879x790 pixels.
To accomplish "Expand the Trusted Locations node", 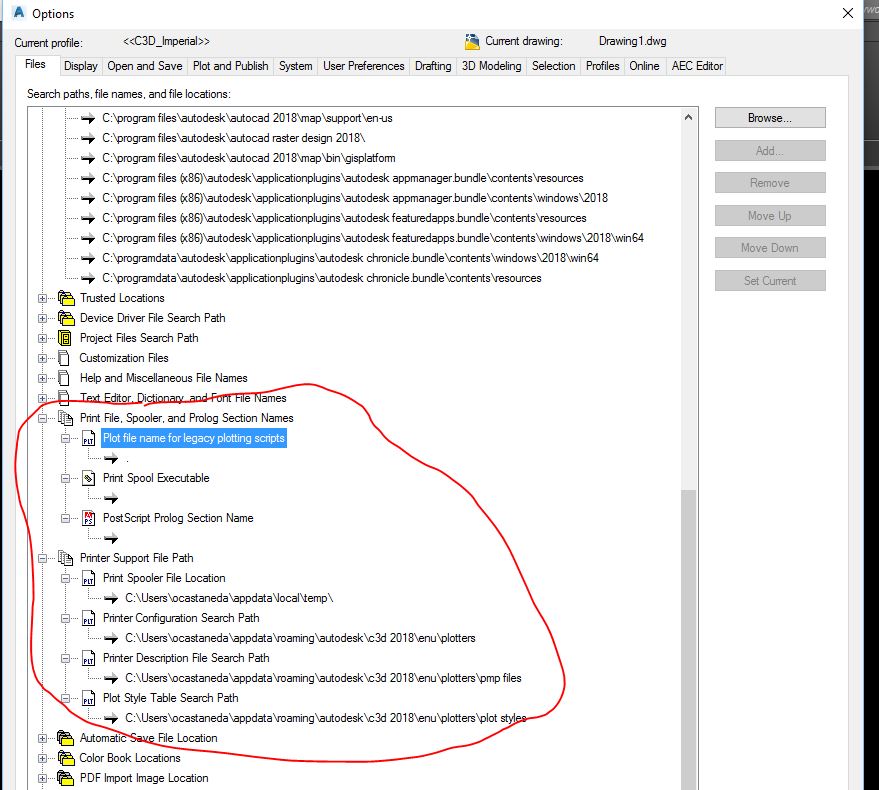I will [x=43, y=298].
